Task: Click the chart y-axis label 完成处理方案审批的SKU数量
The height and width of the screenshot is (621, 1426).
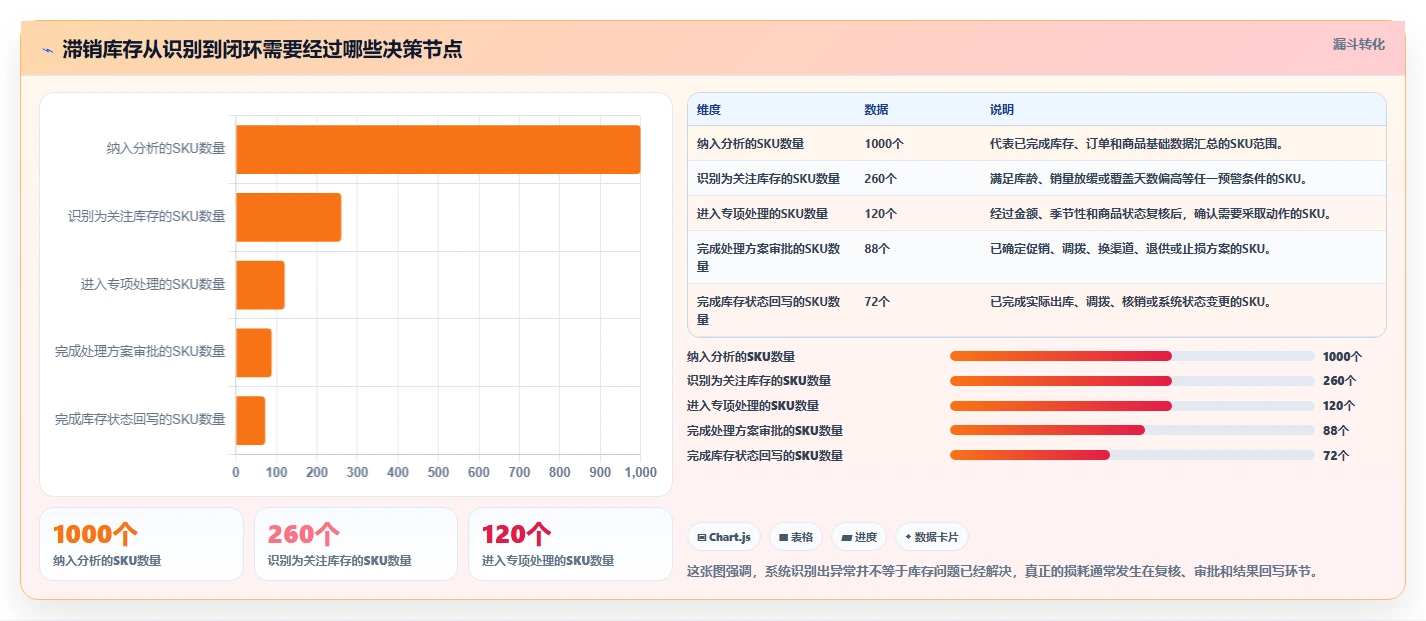Action: pyautogui.click(x=140, y=352)
